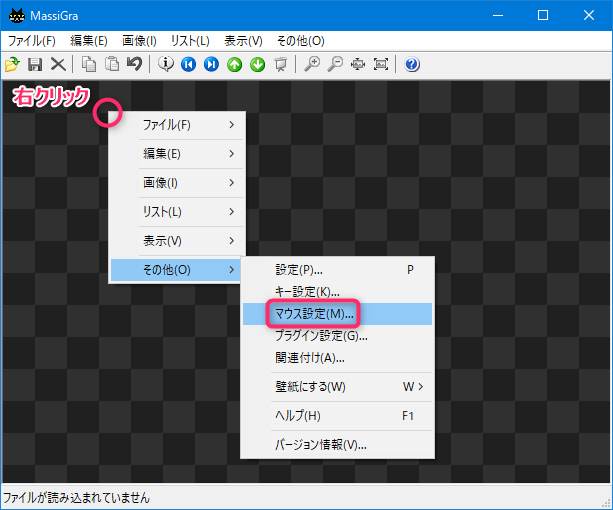Maximize the MassiGra window

coord(543,16)
